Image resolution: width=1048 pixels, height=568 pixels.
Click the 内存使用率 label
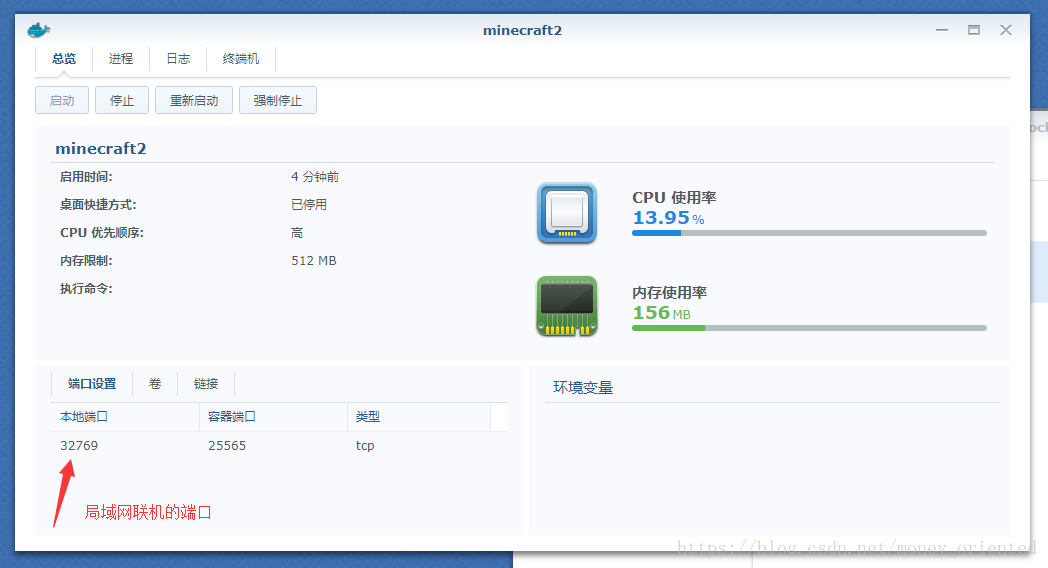coord(670,293)
